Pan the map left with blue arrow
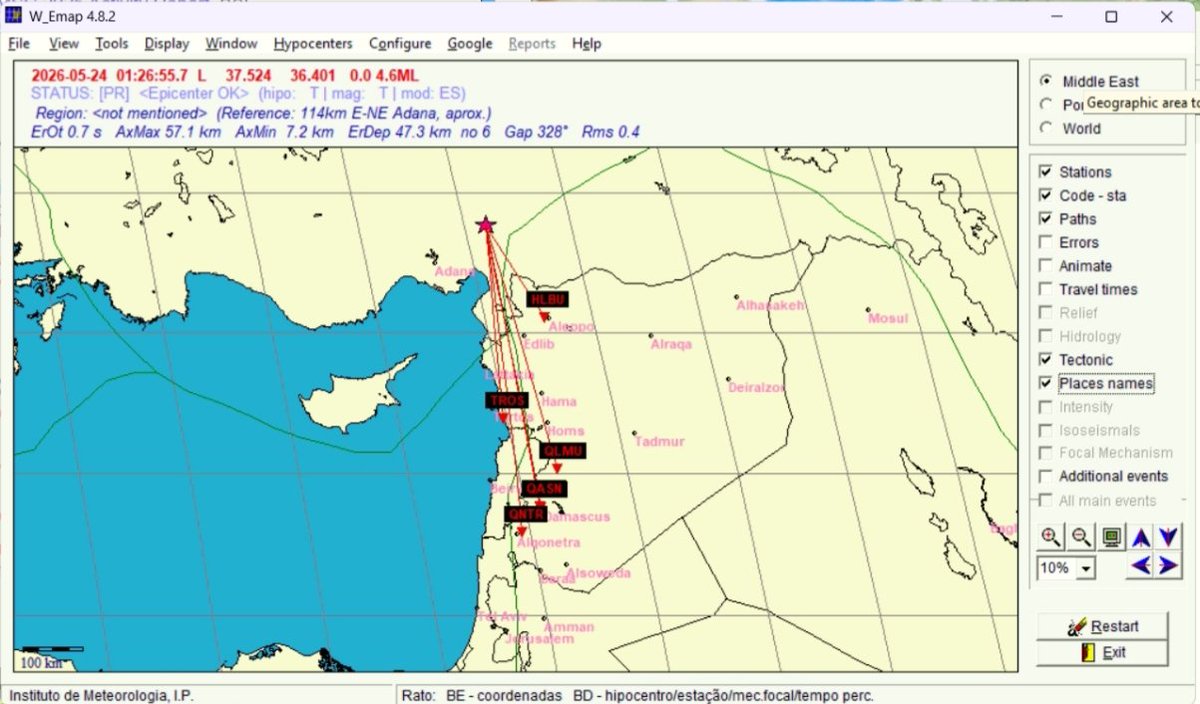Screen dimensions: 1200x704 click(x=1141, y=566)
